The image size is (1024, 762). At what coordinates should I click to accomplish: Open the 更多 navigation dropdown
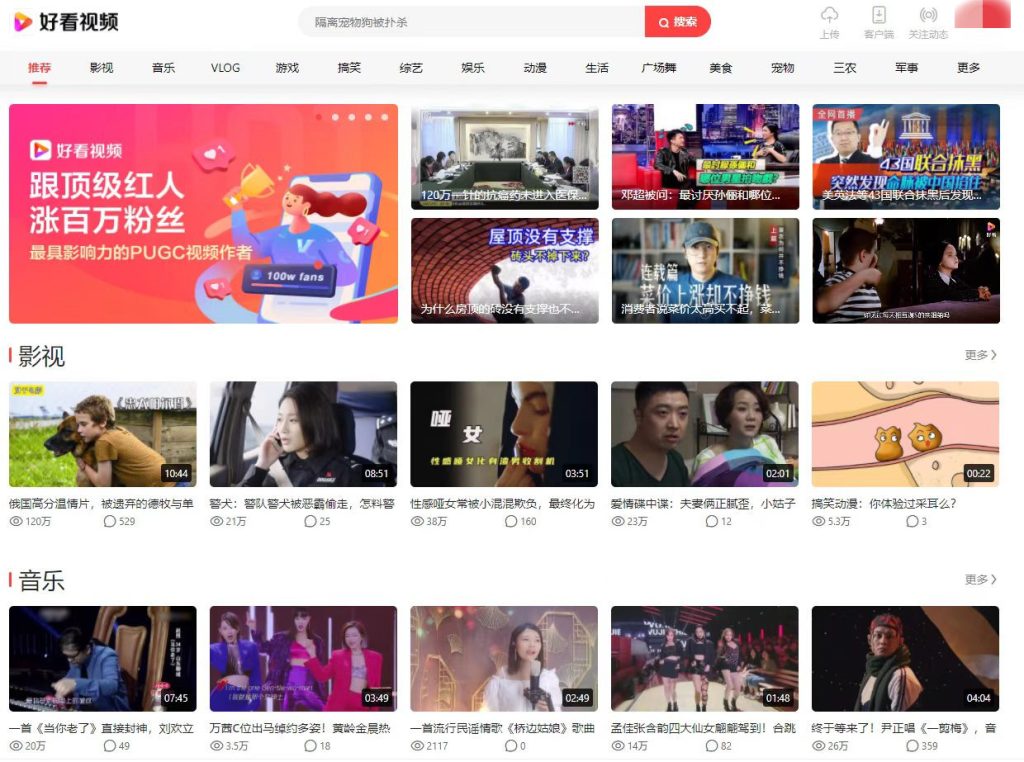[x=967, y=67]
